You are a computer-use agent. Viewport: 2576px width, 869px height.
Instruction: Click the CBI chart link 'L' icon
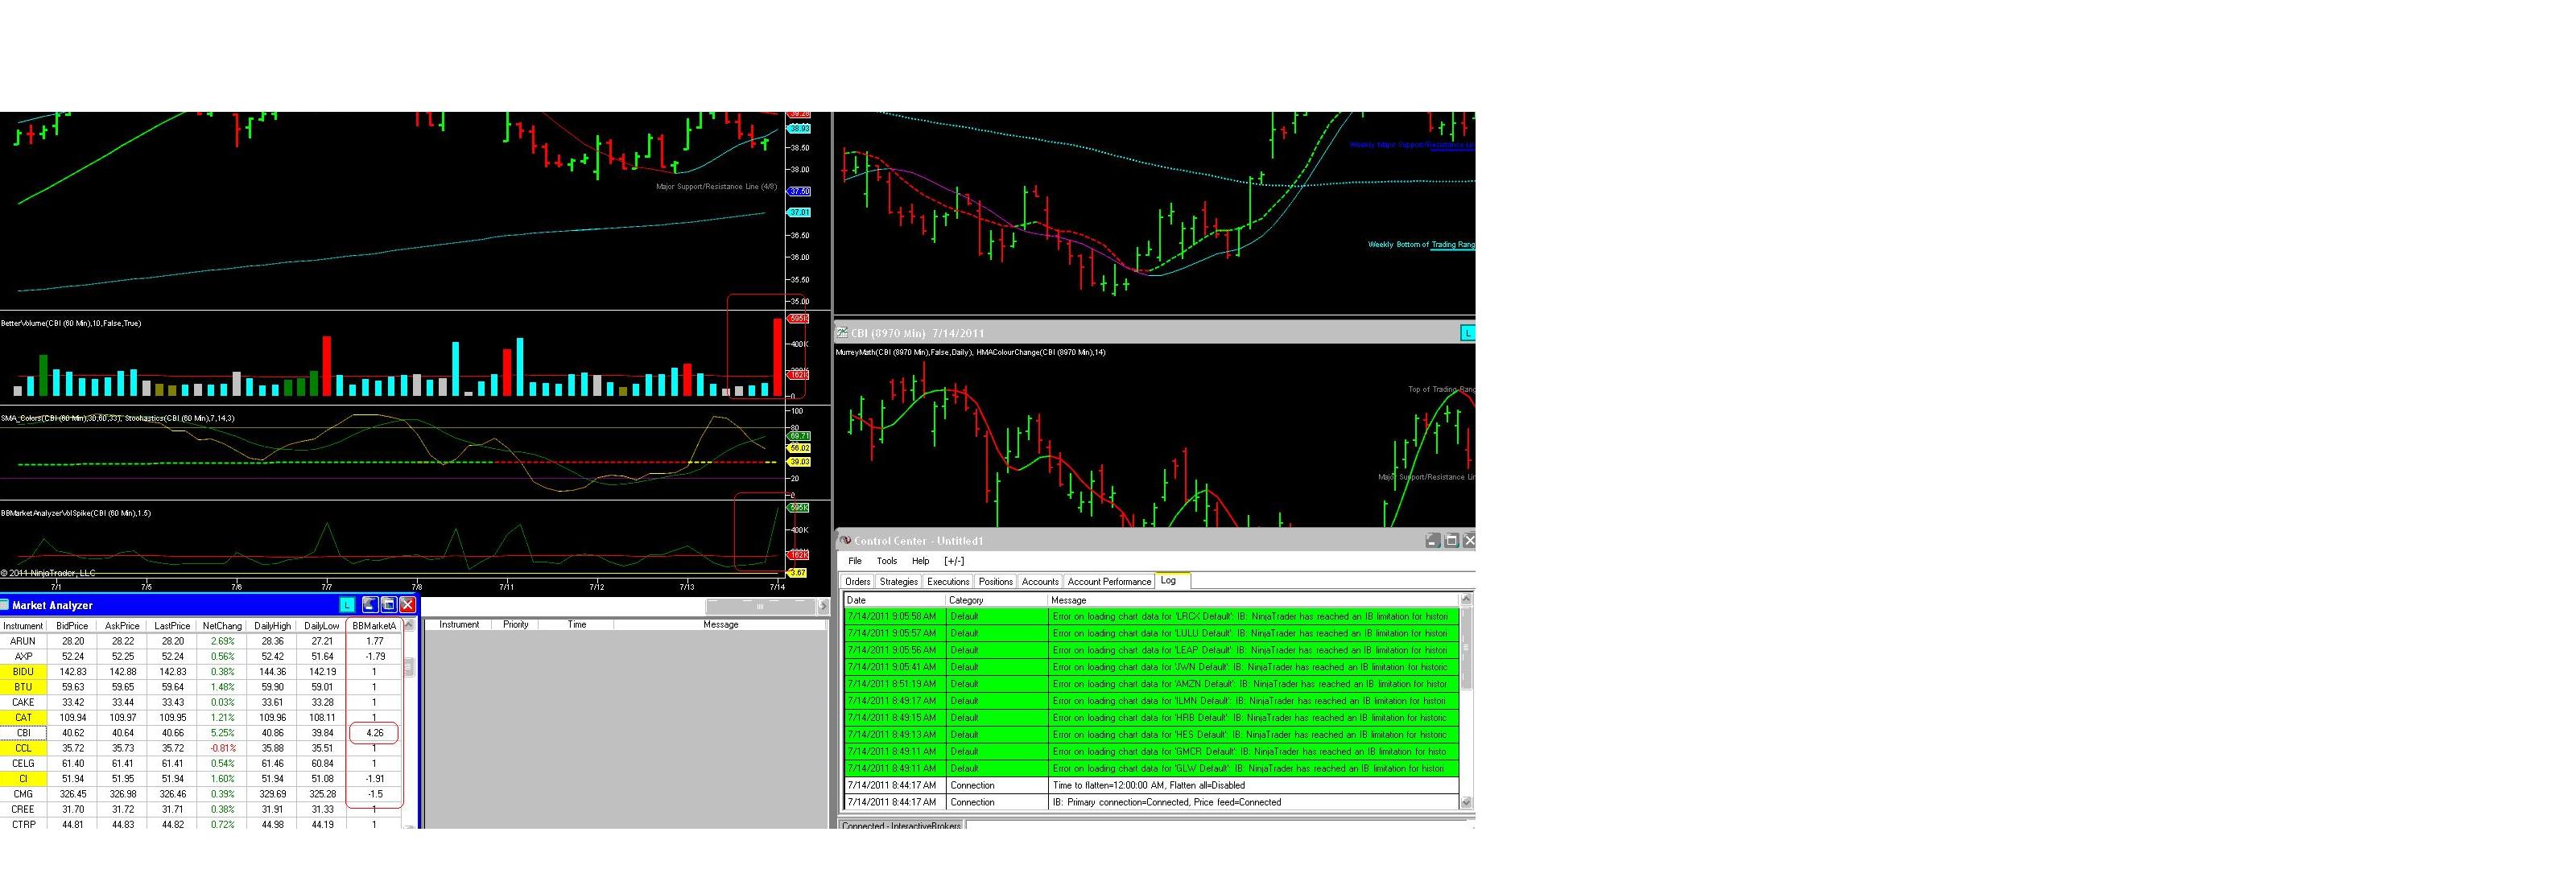point(1467,333)
